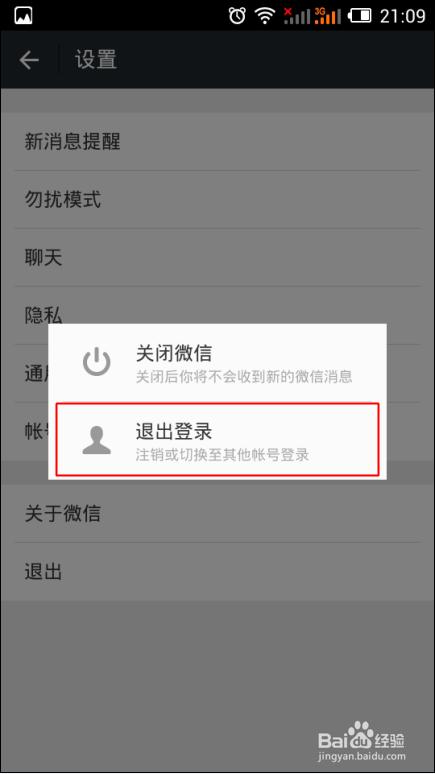Tap the back arrow beside 设置
The height and width of the screenshot is (774, 435).
(x=29, y=60)
